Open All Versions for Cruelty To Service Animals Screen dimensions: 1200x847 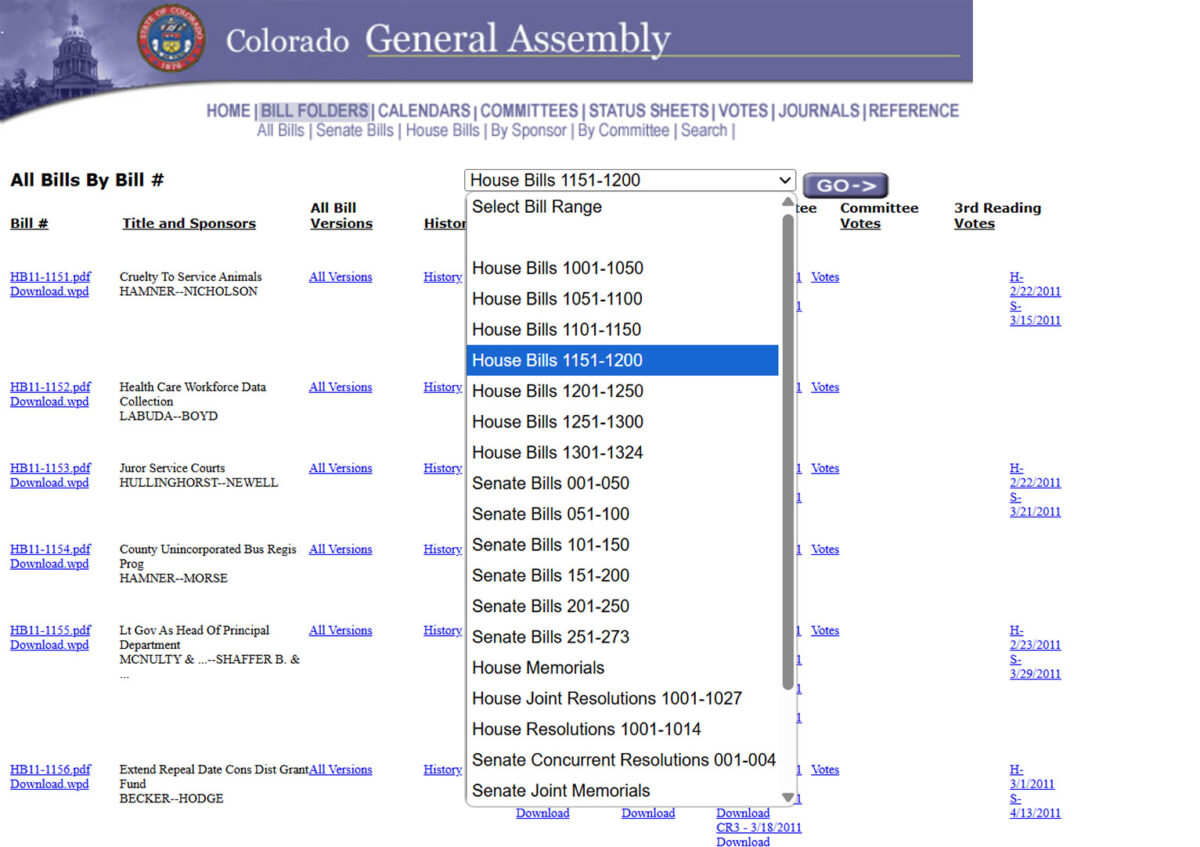(340, 277)
